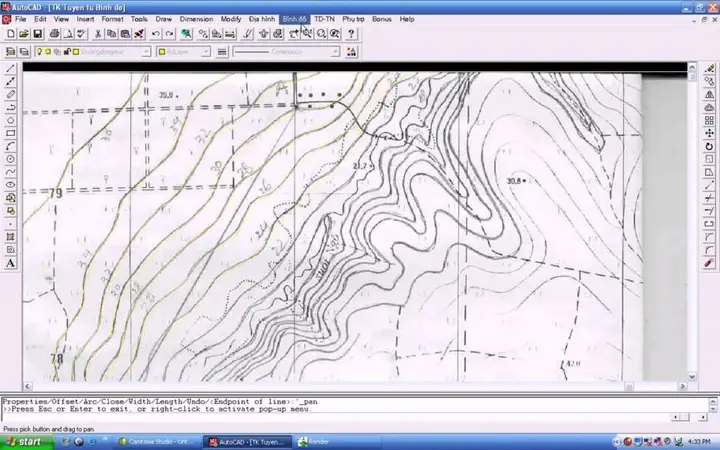Click the Help question mark icon
720x450 pixels.
coord(351,34)
